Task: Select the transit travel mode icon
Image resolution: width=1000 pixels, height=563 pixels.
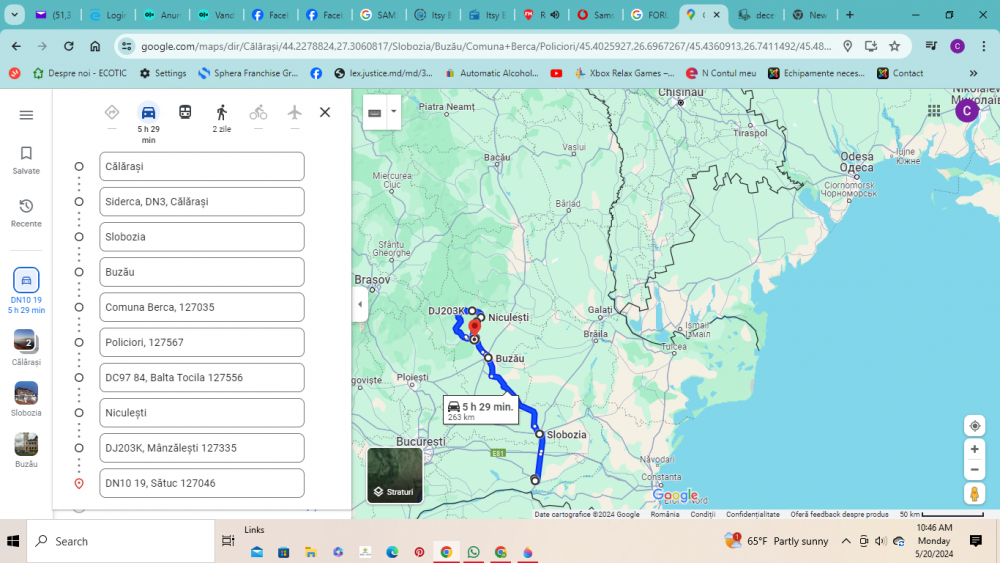Action: 185,113
